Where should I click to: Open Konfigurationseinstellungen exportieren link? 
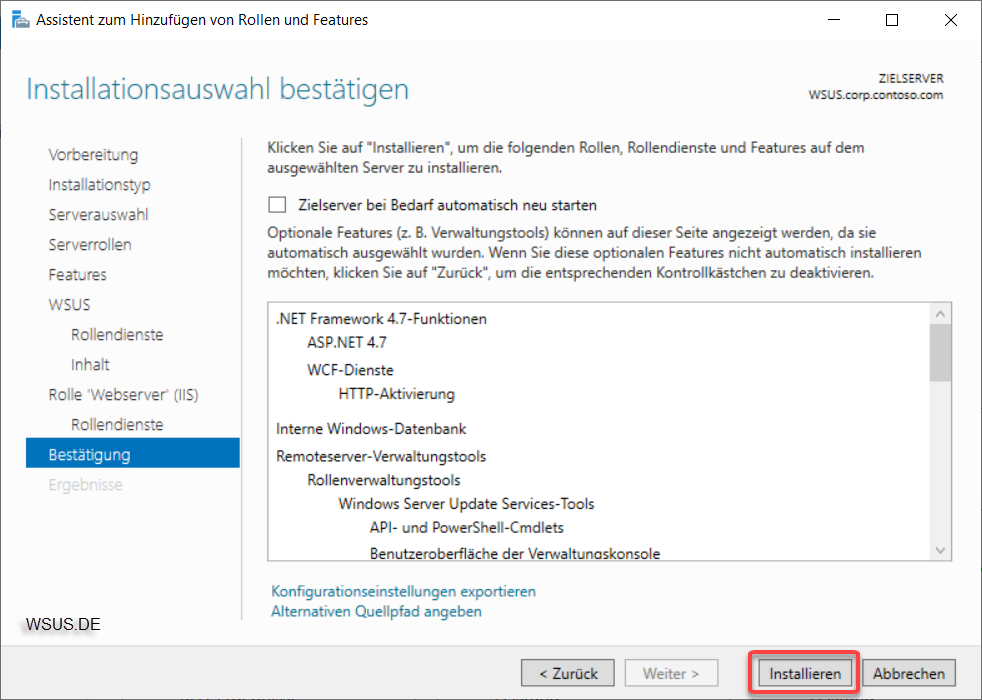pyautogui.click(x=403, y=591)
